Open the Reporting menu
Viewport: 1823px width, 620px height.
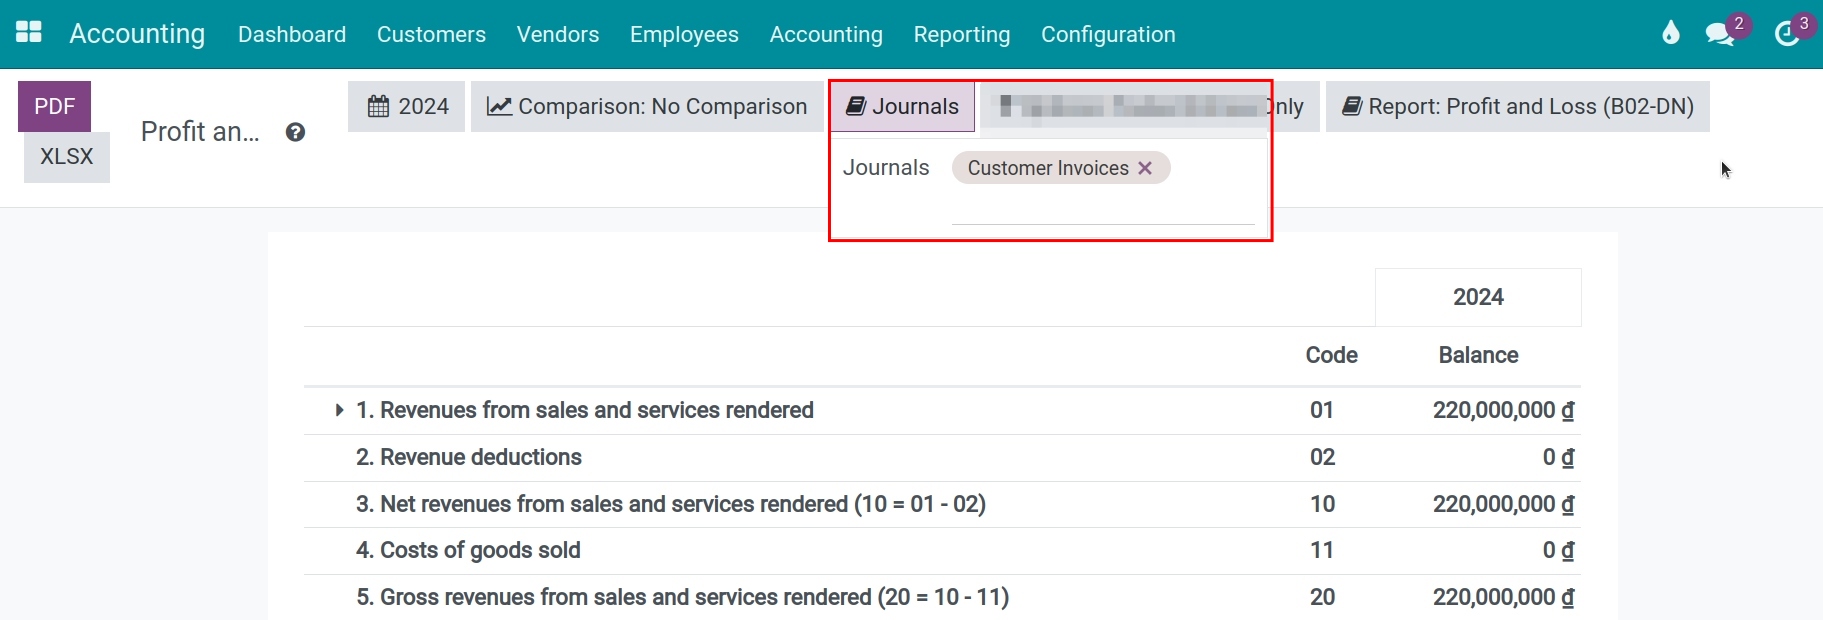tap(962, 34)
